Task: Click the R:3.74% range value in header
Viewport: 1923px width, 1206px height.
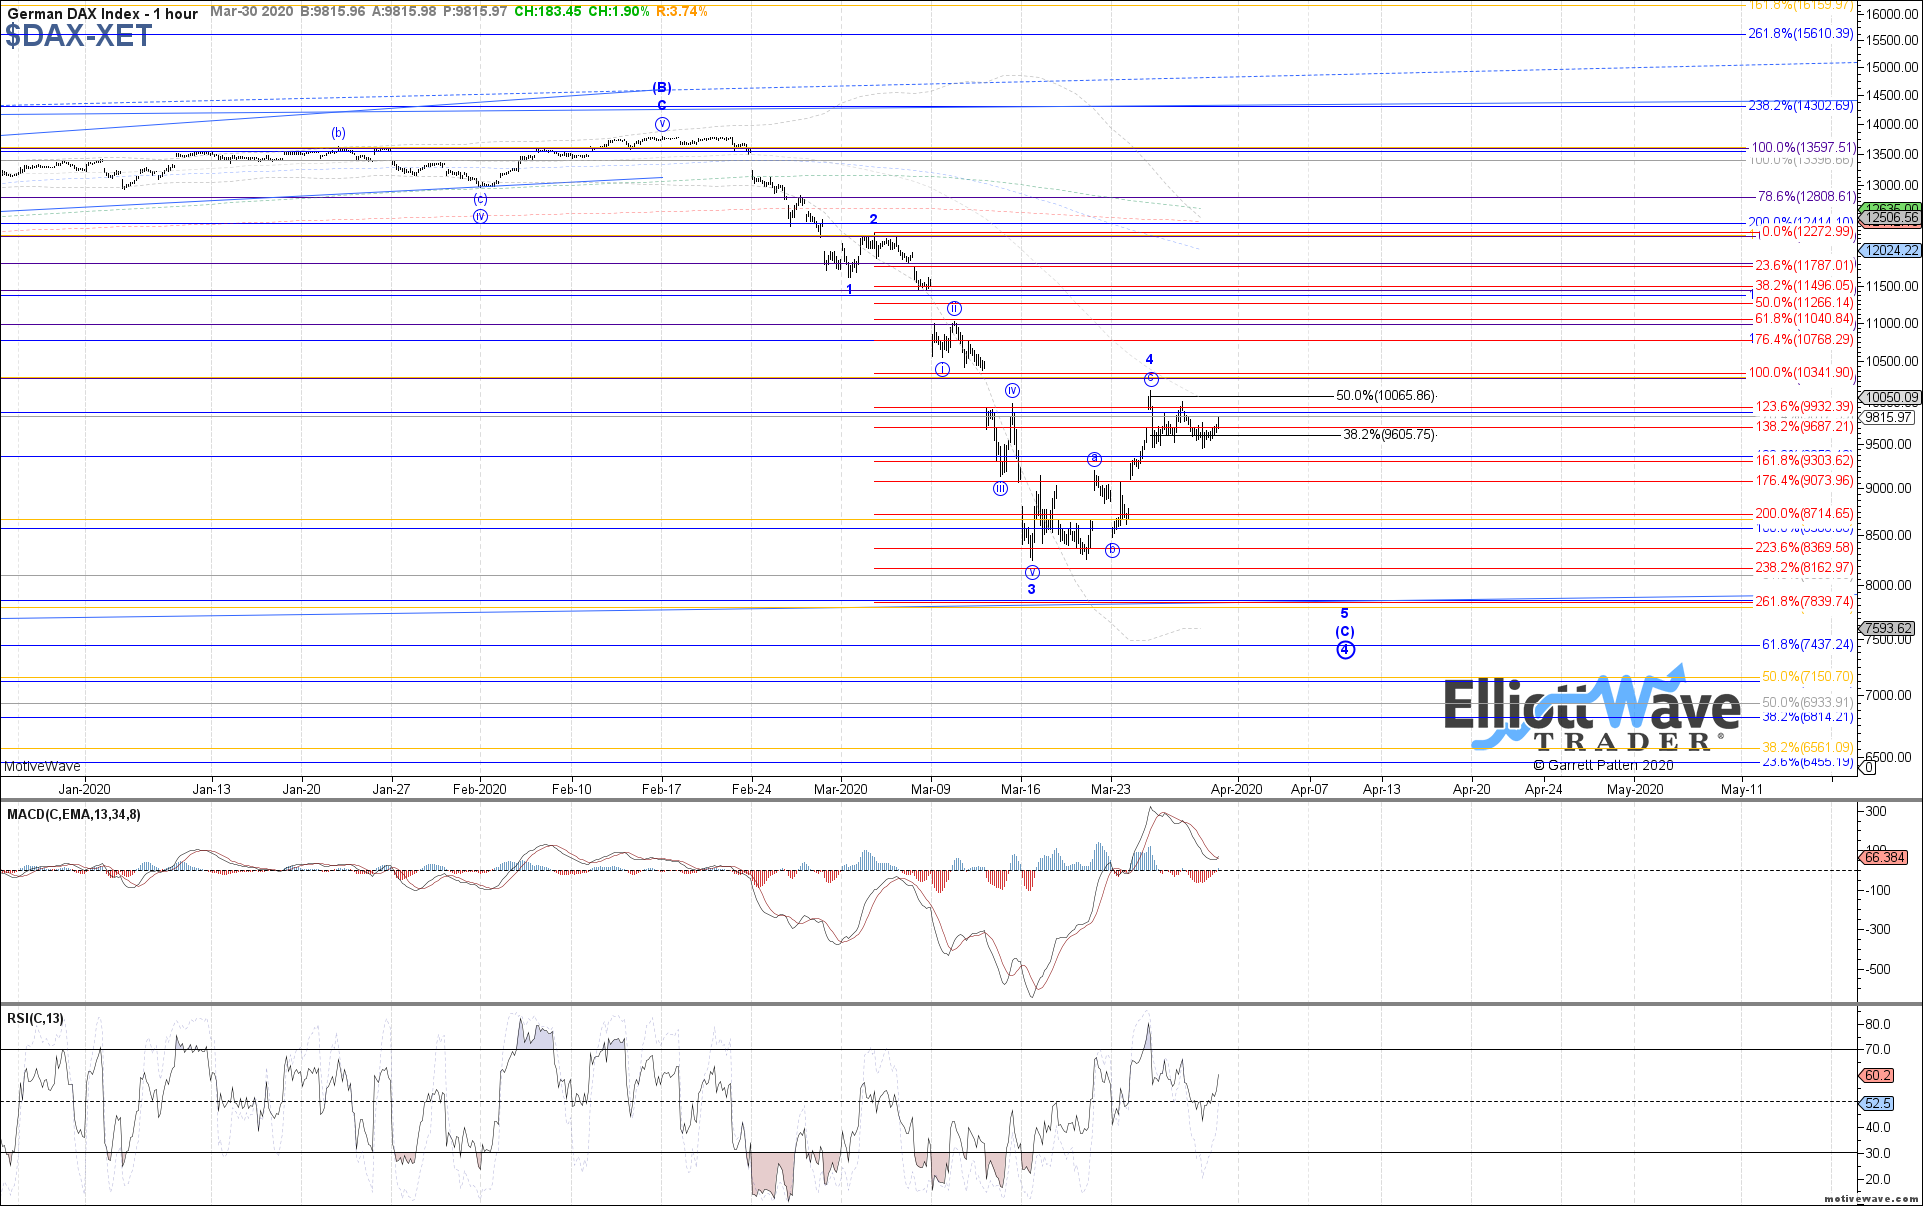Action: tap(682, 12)
